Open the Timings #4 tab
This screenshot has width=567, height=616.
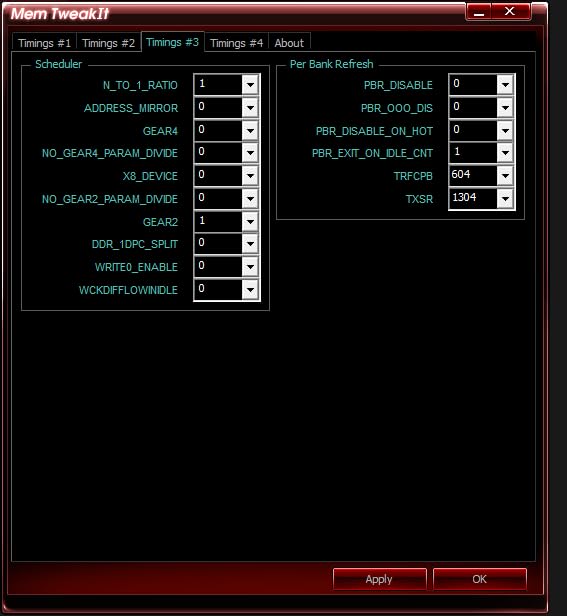pos(237,42)
